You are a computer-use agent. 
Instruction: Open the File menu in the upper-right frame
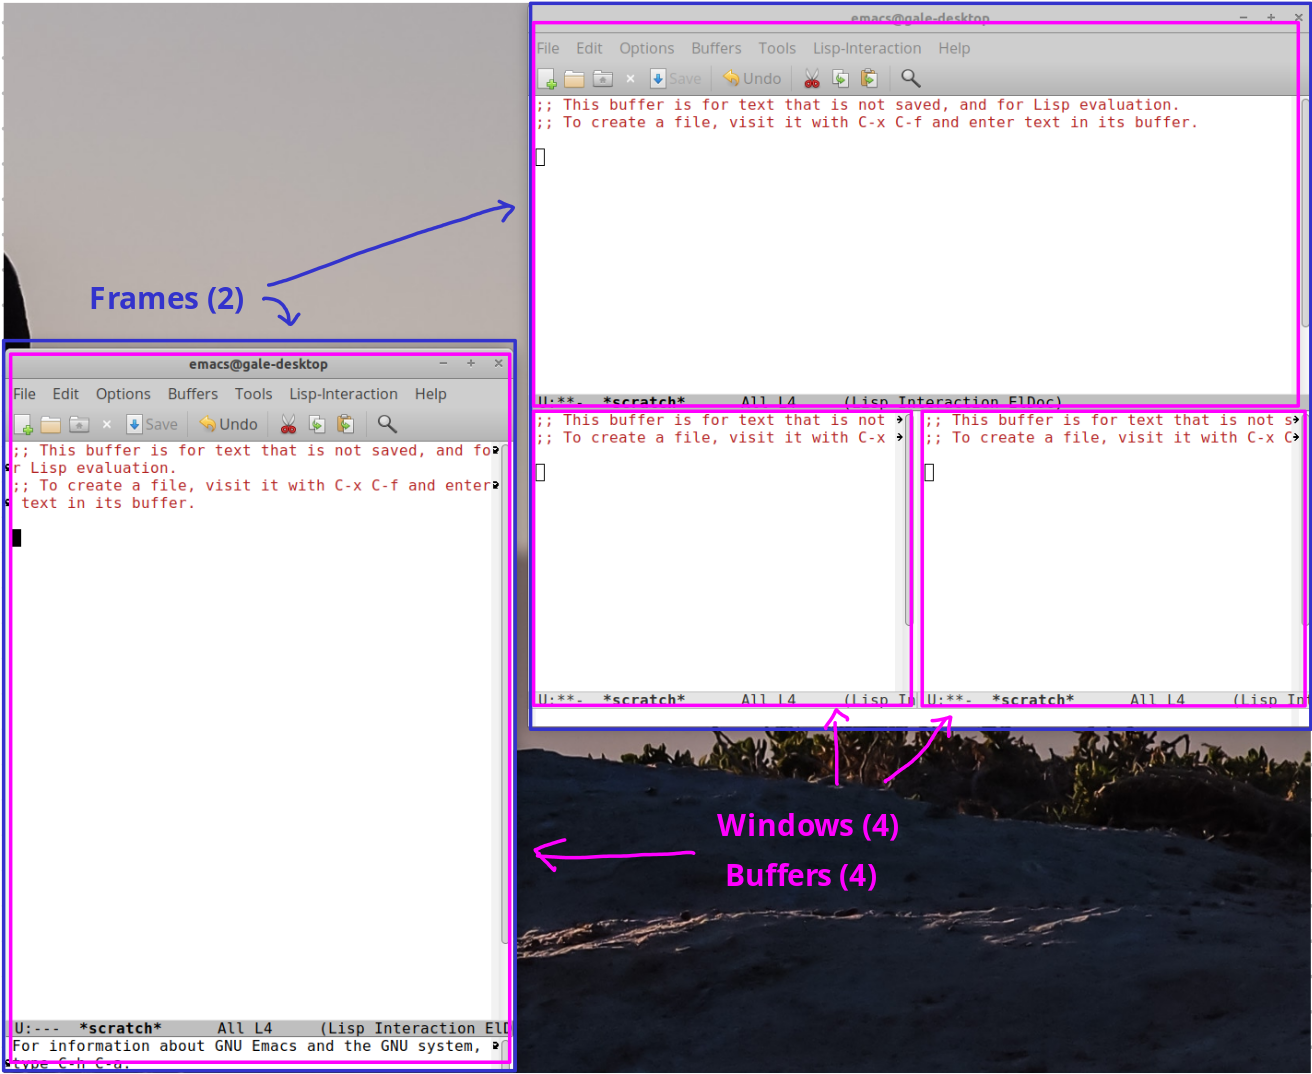click(x=548, y=48)
